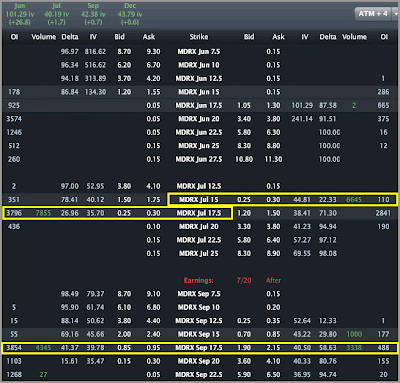Click the MDRX Sep 20 strike row
Image resolution: width=400 pixels, height=383 pixels.
pos(200,361)
